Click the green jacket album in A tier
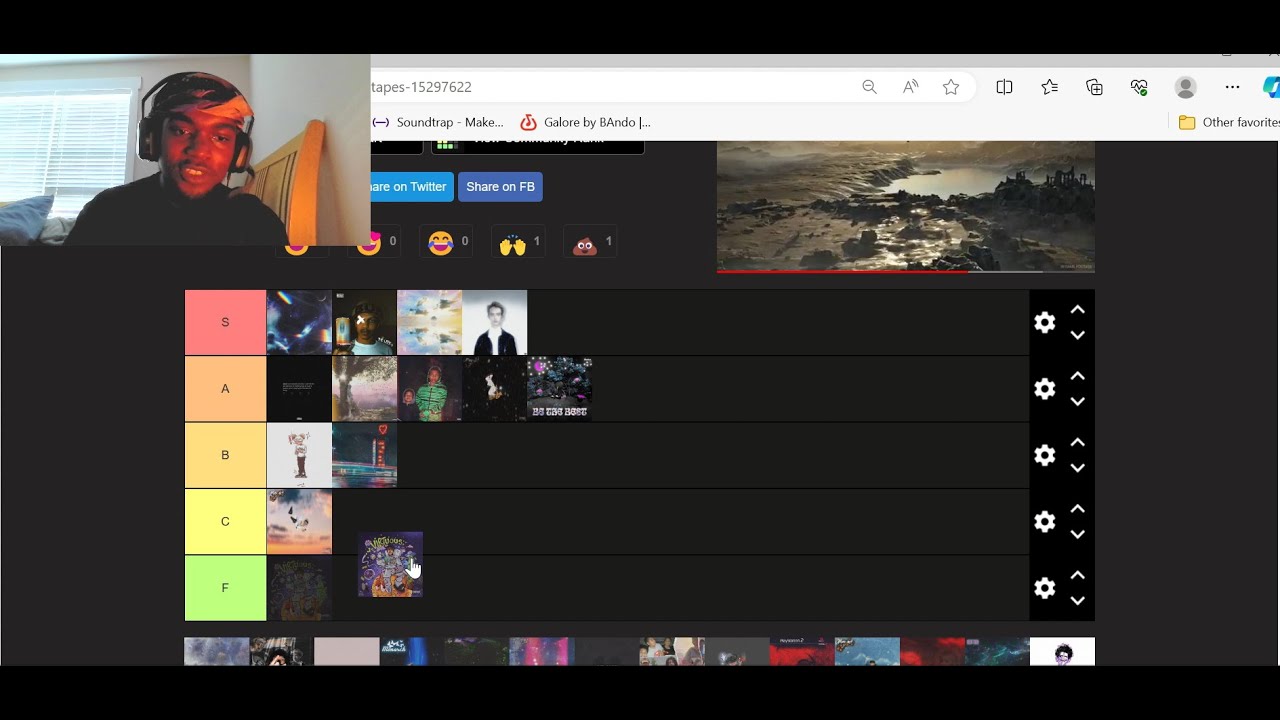The width and height of the screenshot is (1280, 720). tap(429, 389)
